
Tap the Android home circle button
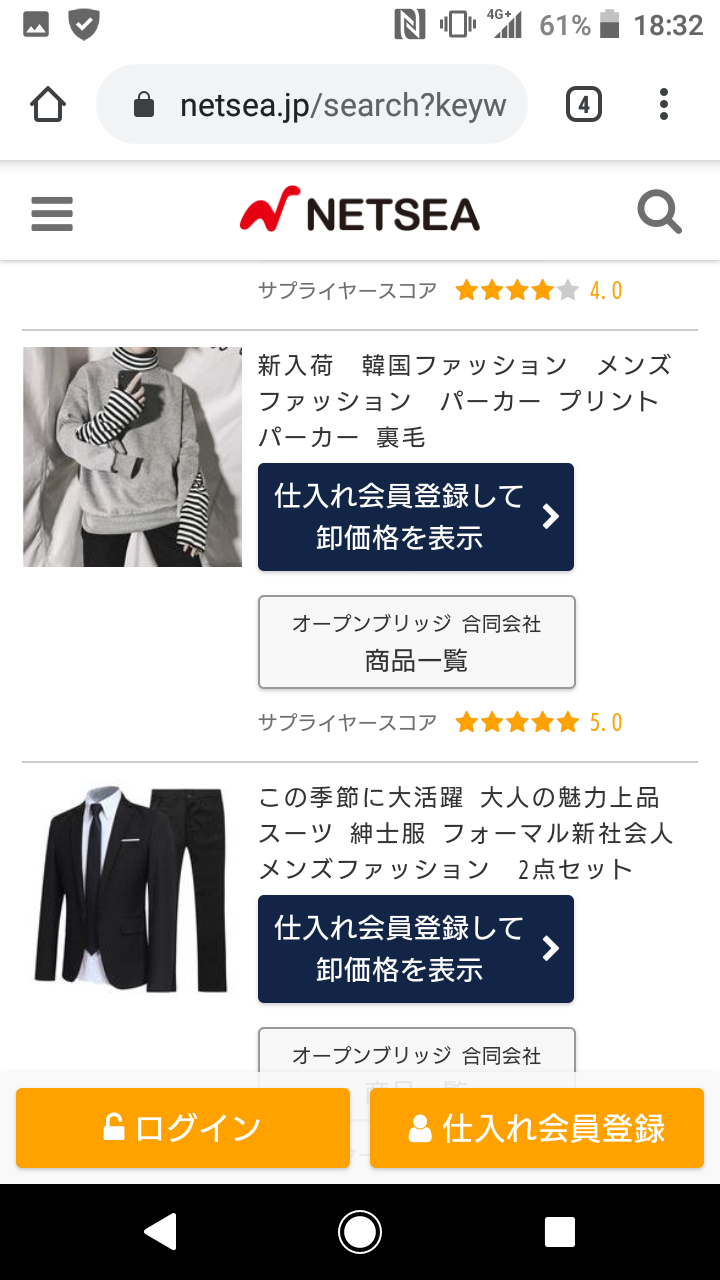360,1232
